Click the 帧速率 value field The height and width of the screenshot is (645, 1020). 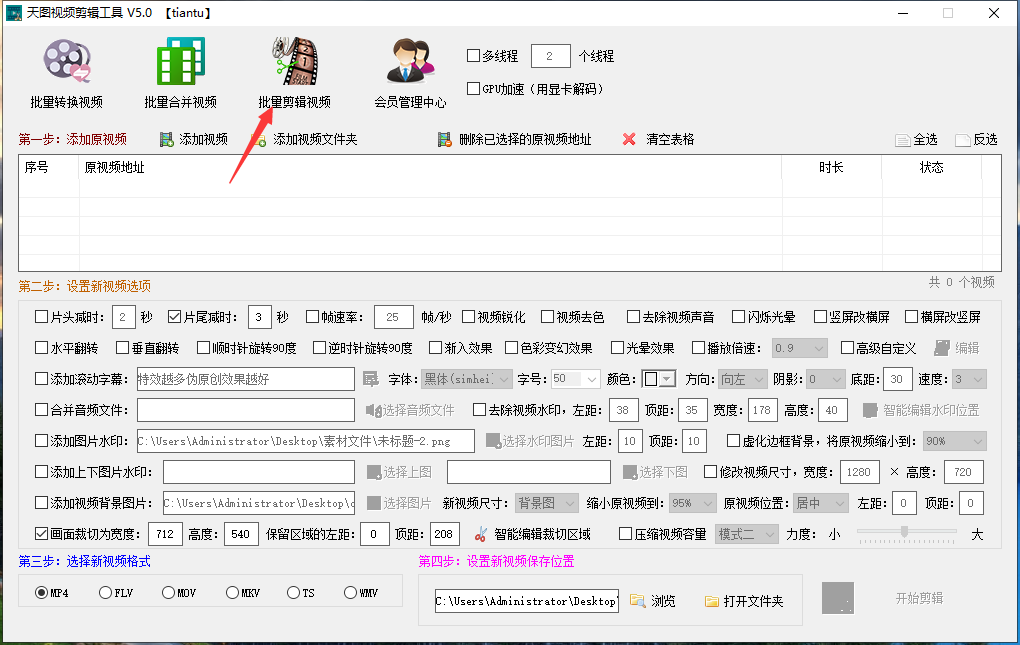coord(394,317)
